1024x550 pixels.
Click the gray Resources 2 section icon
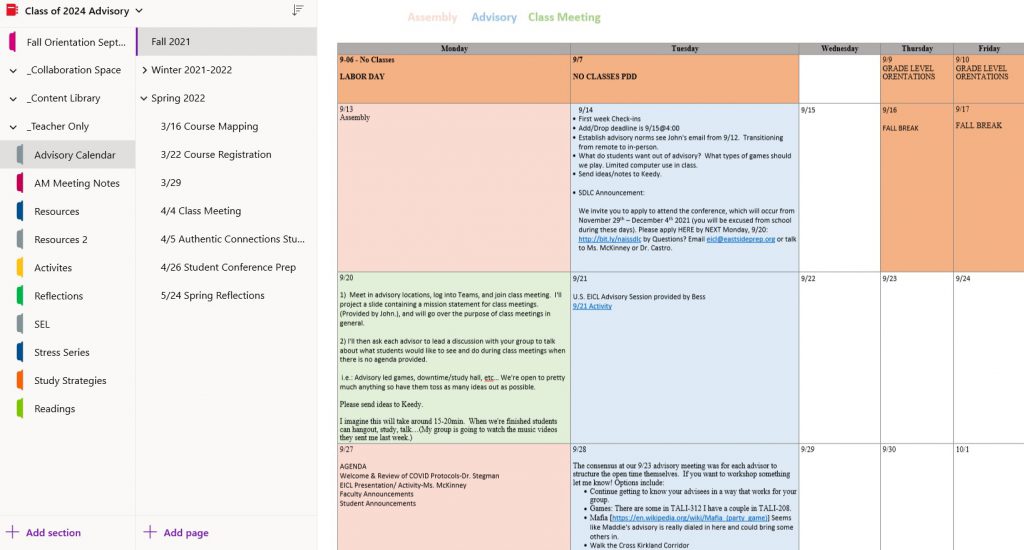click(20, 240)
